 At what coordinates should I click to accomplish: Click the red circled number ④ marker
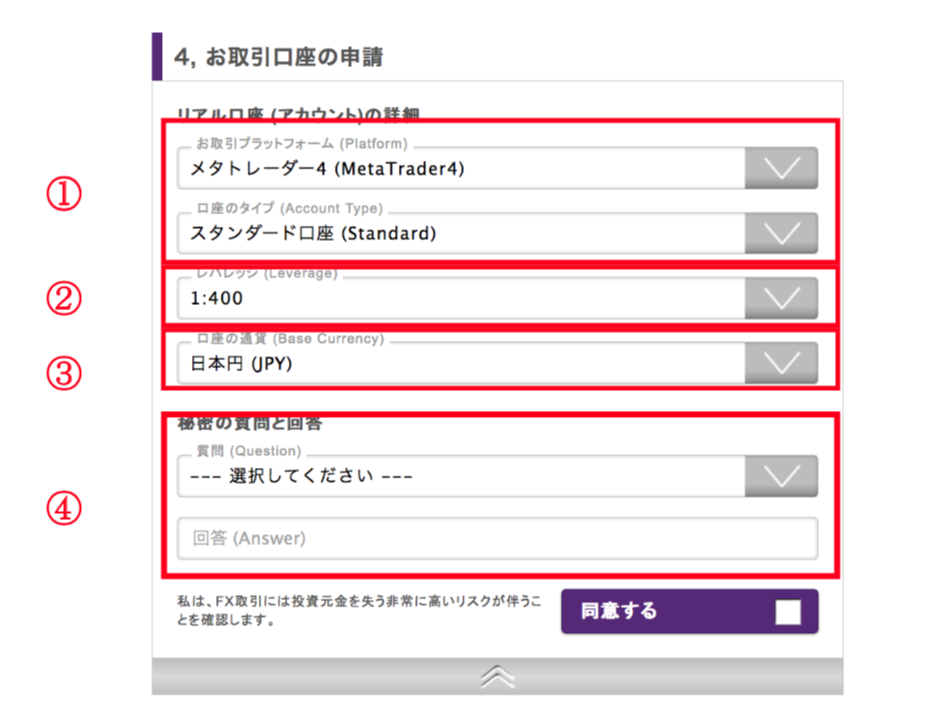click(66, 509)
